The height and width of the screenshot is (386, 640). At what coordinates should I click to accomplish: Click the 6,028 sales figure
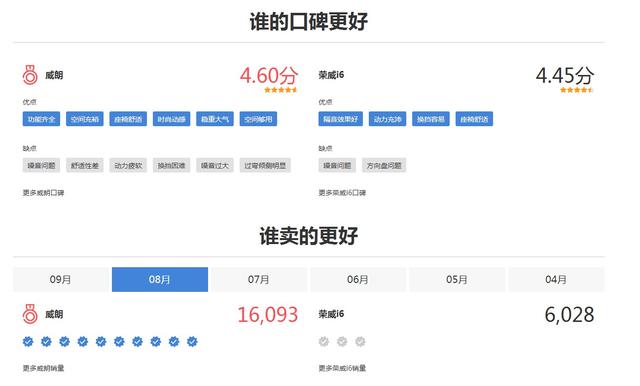click(x=569, y=315)
